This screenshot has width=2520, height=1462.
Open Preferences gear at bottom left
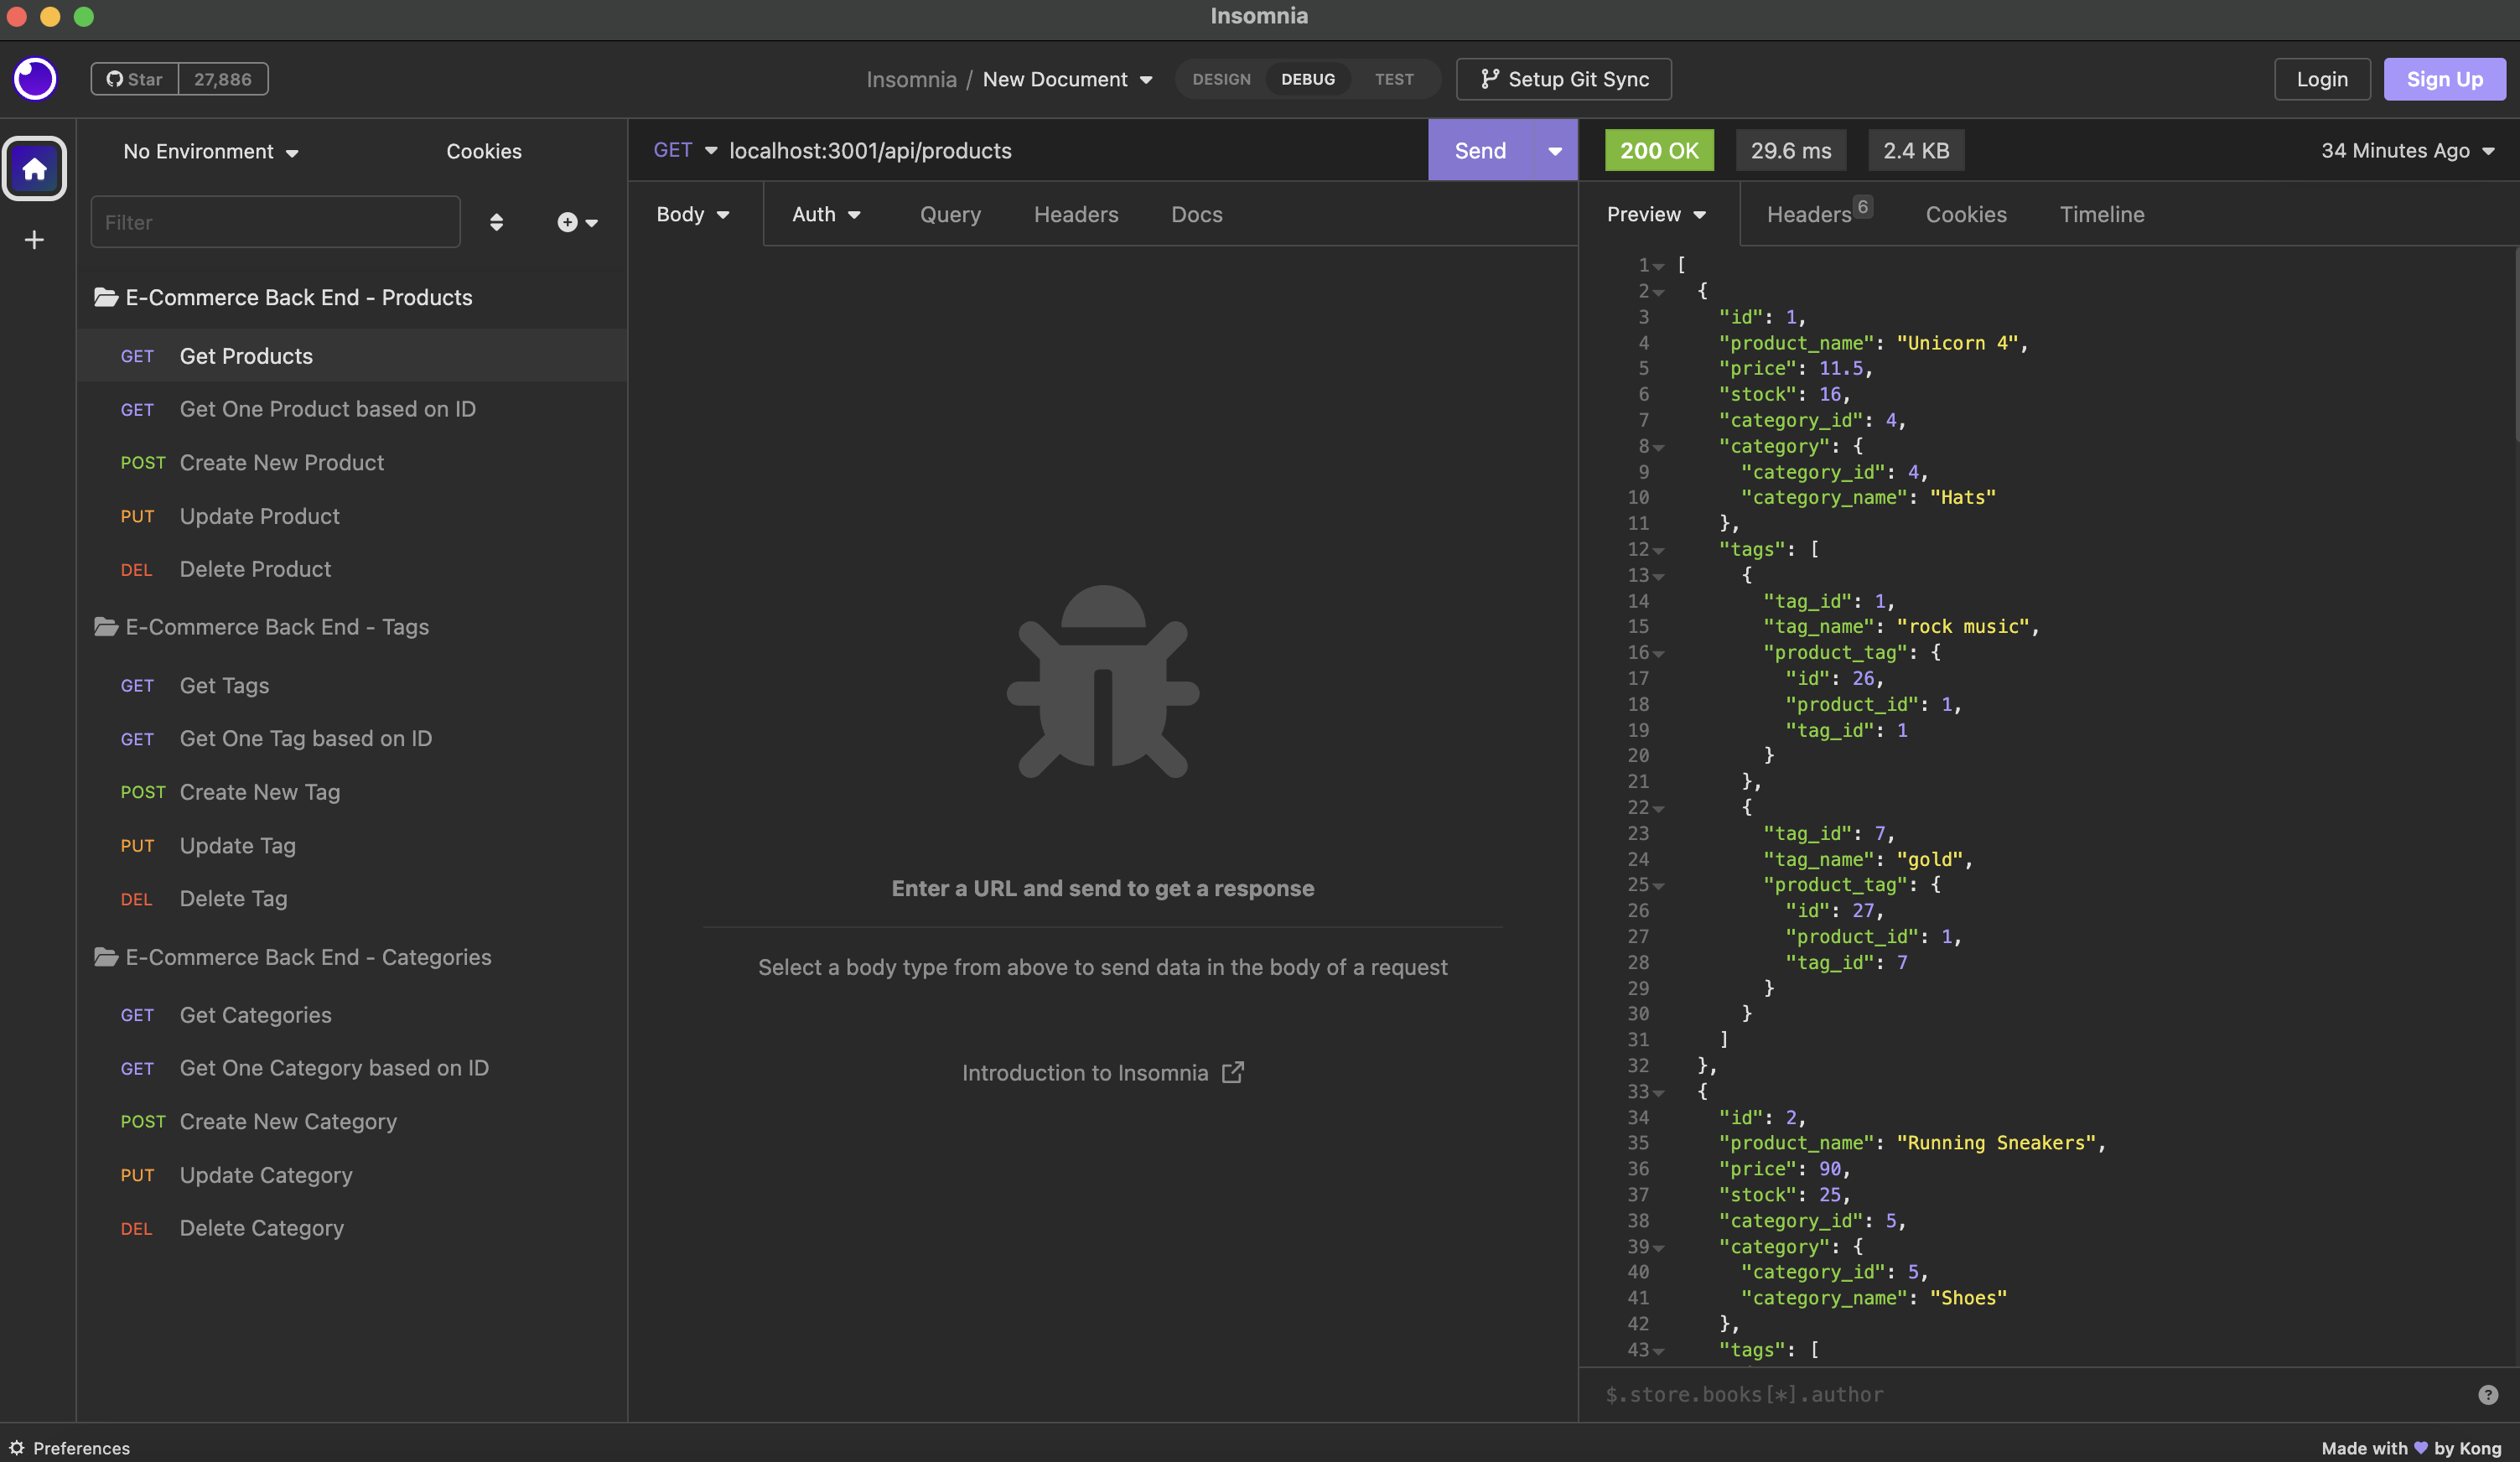click(x=70, y=1447)
